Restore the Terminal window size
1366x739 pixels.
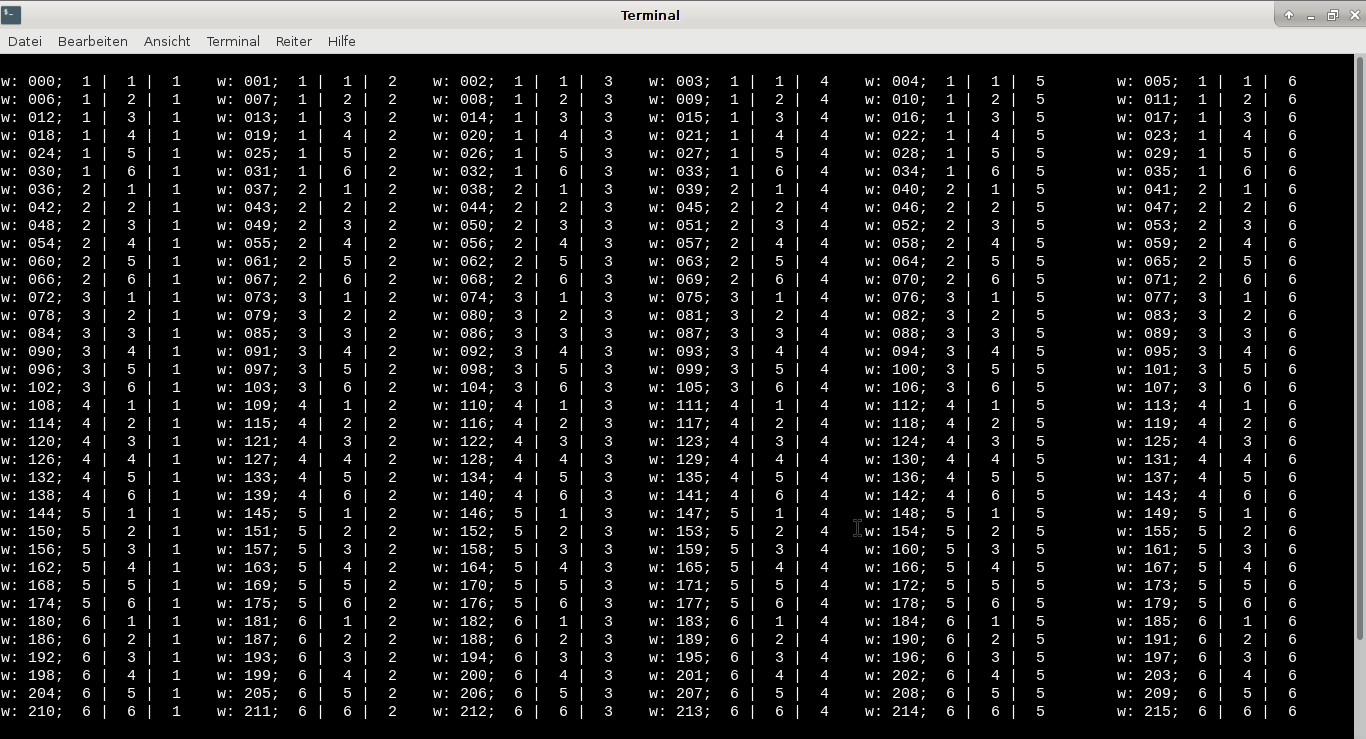1332,15
